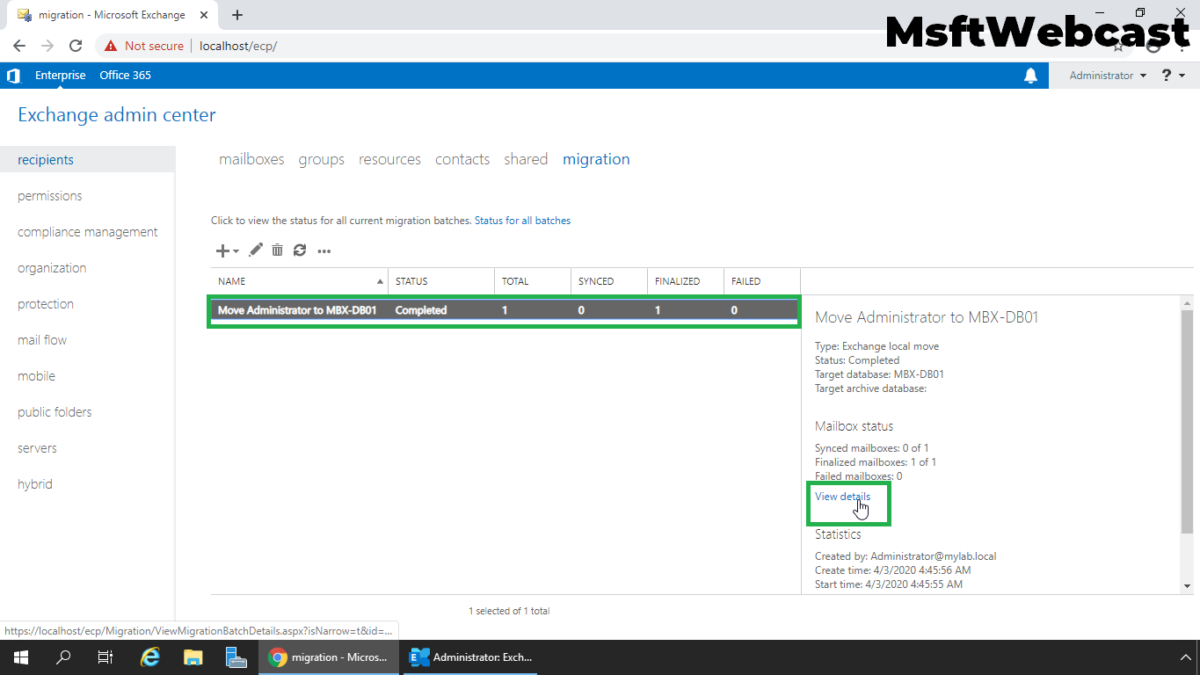Open the Administrator account dropdown

pos(1107,76)
